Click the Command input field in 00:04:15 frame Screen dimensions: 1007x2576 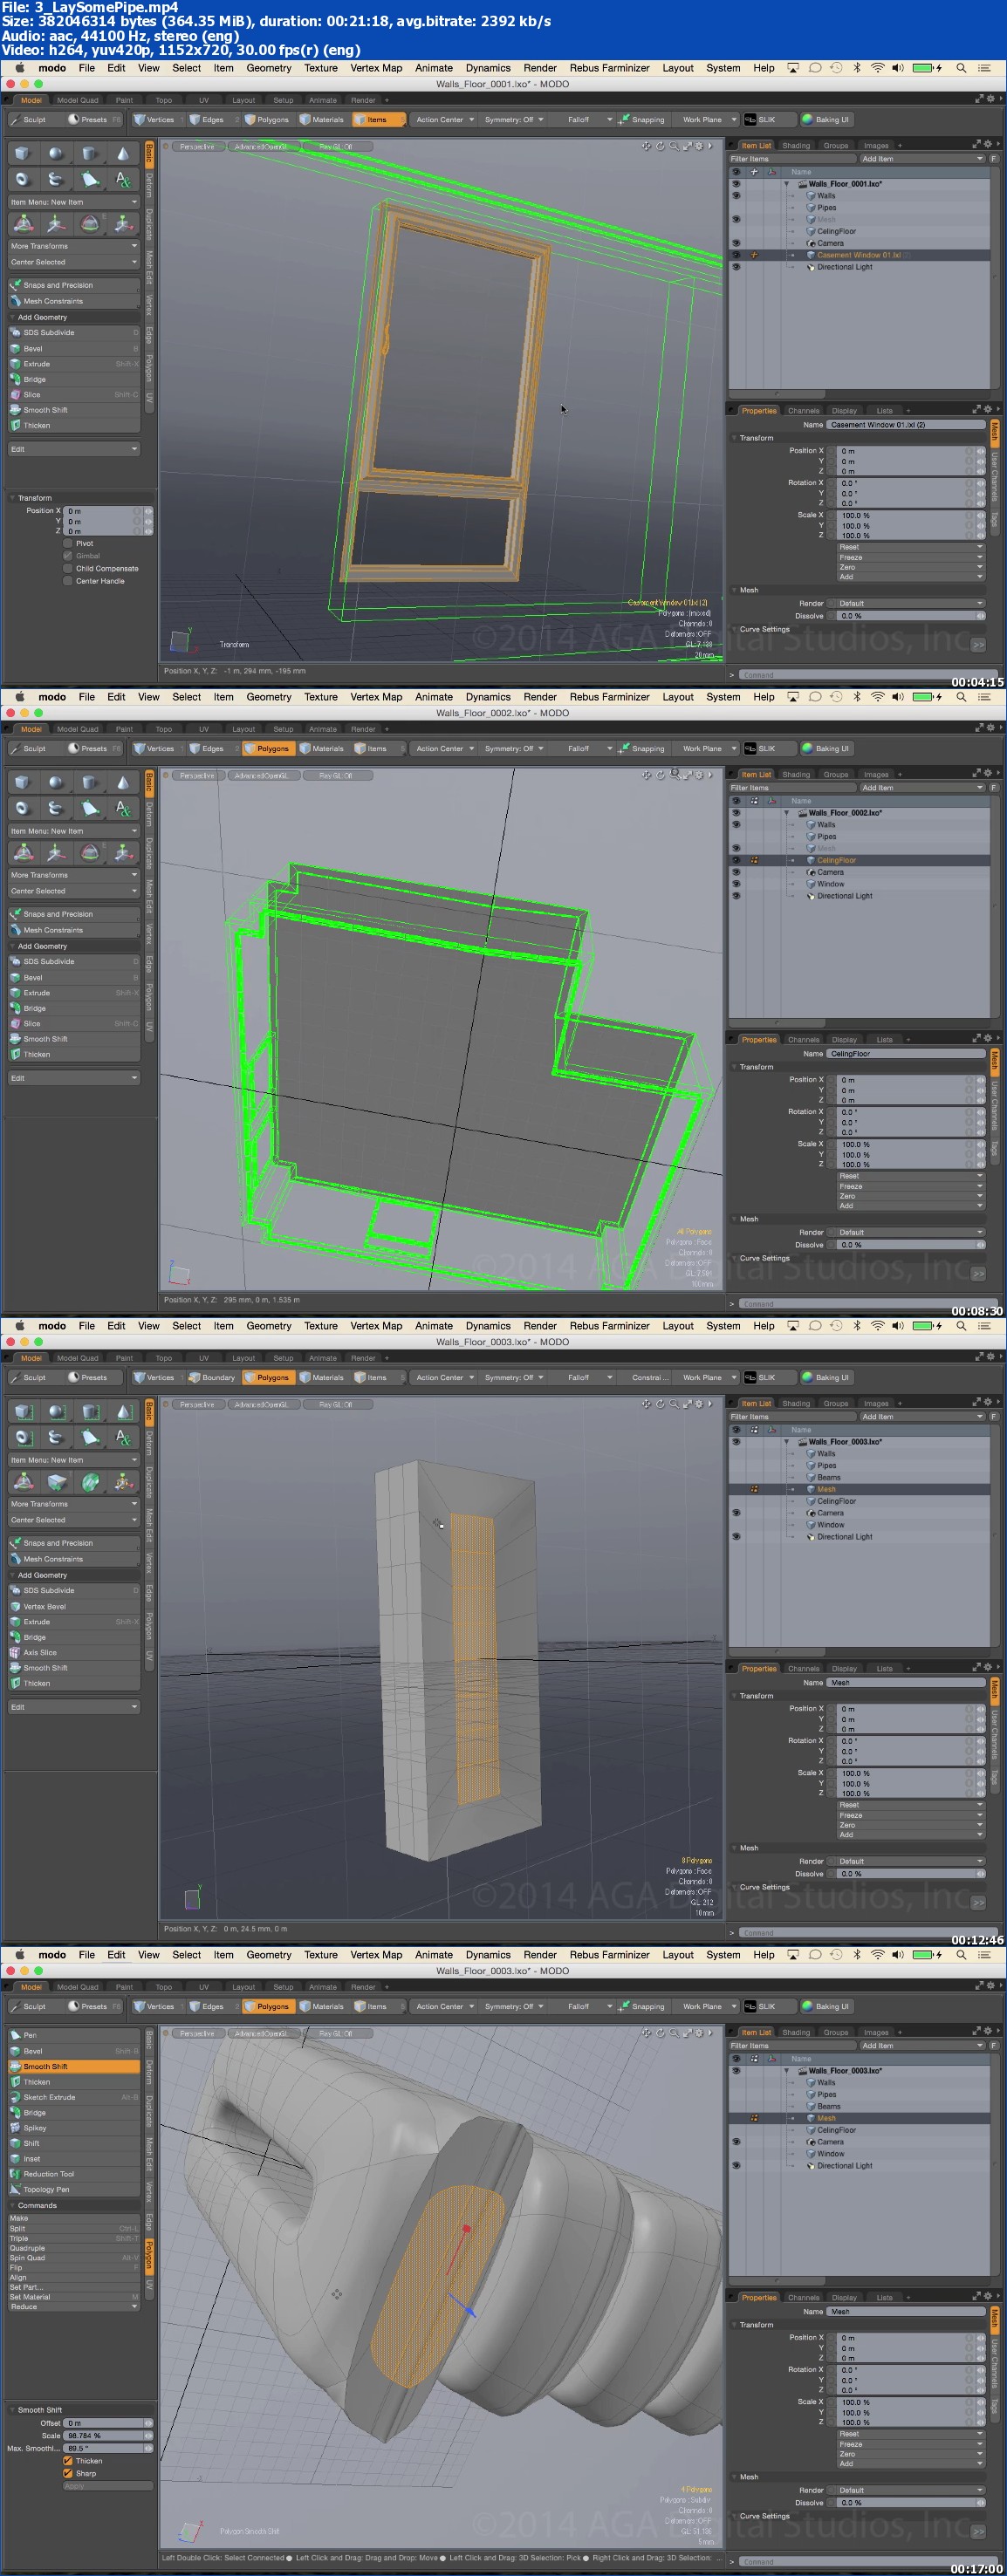(x=868, y=675)
